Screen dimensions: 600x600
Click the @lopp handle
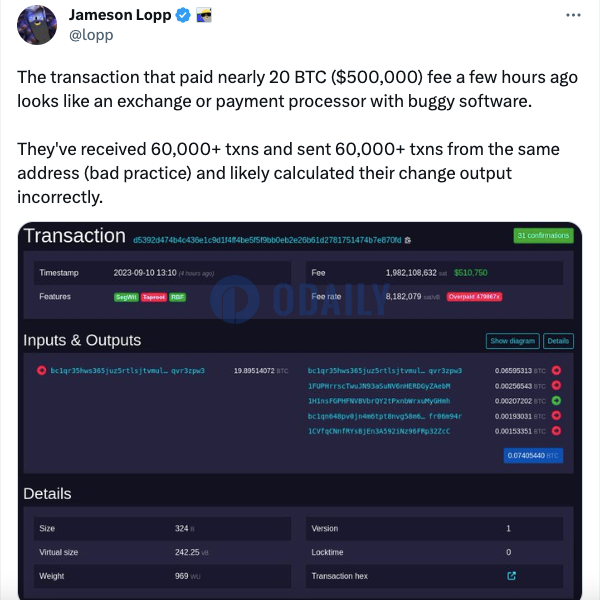coord(91,35)
